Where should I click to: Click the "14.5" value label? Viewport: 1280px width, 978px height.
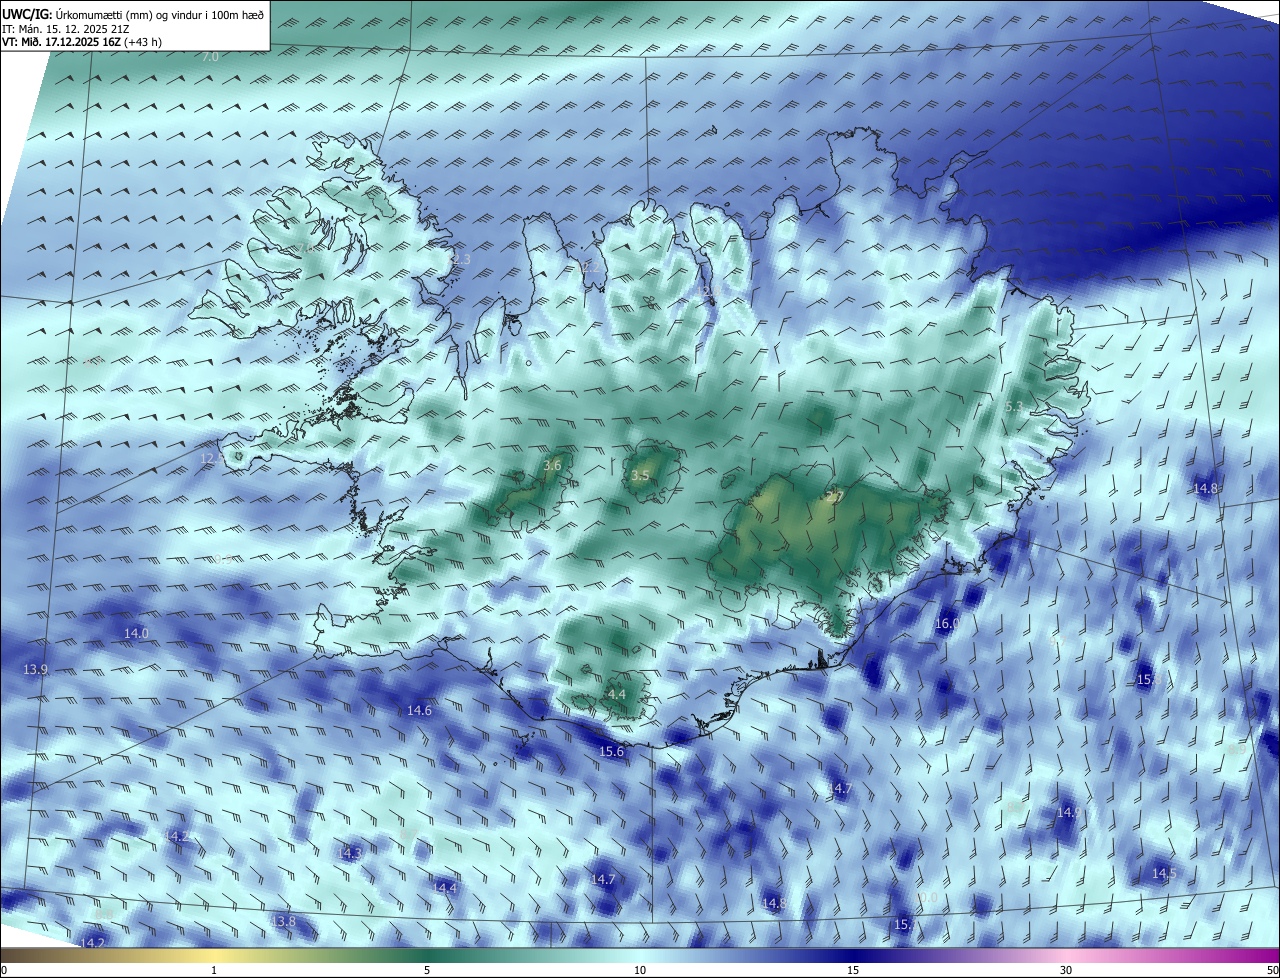(x=1164, y=873)
